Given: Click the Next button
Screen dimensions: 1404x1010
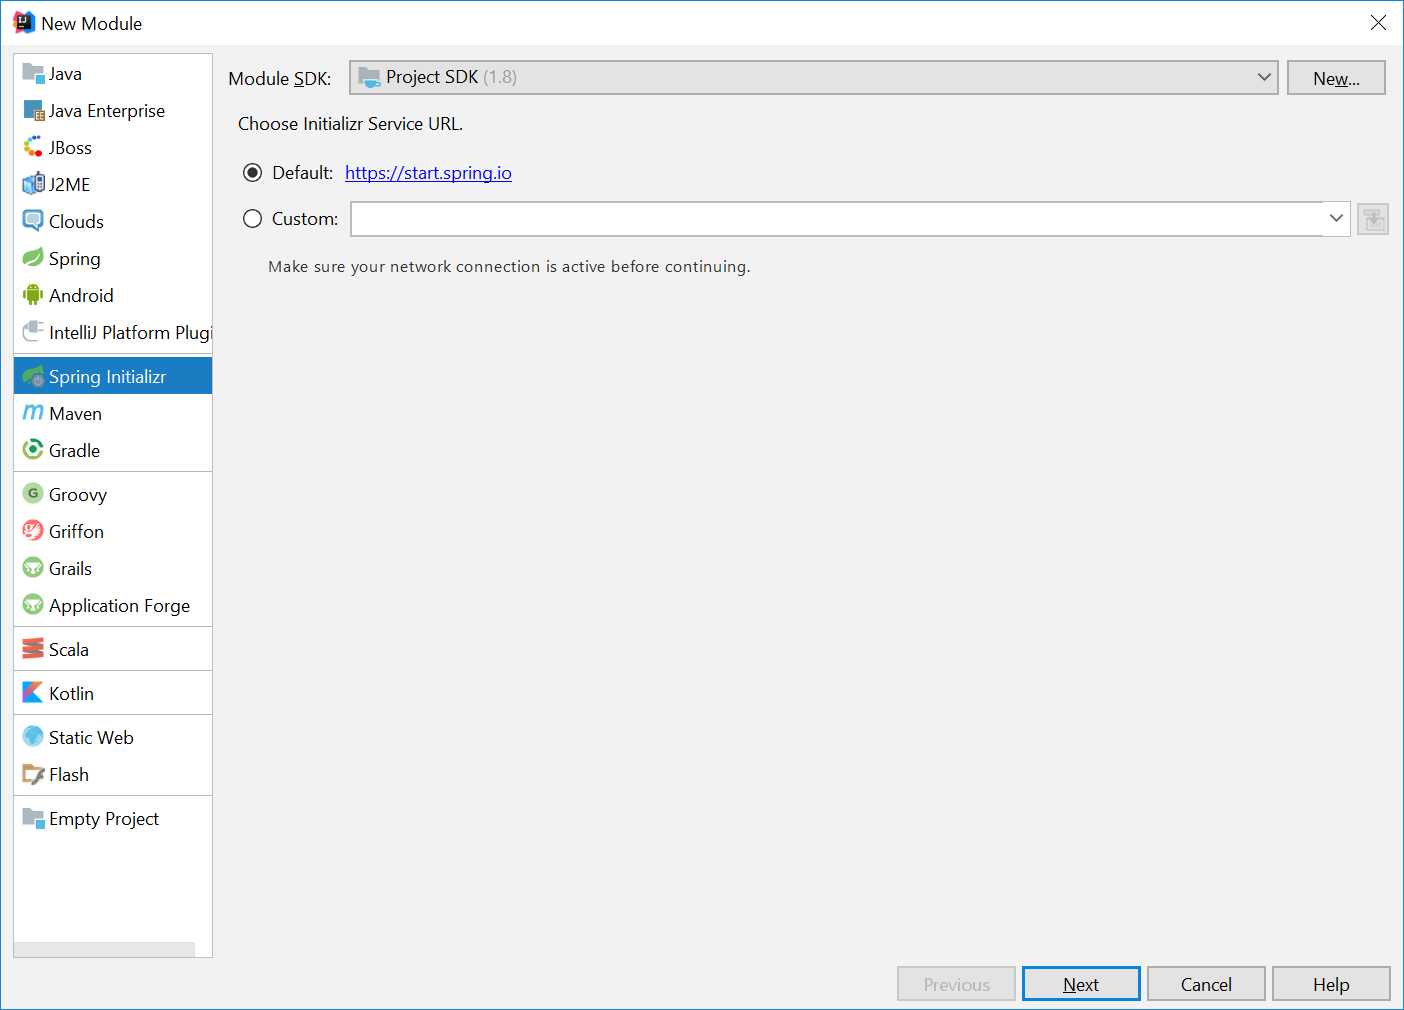Looking at the screenshot, I should pos(1081,984).
